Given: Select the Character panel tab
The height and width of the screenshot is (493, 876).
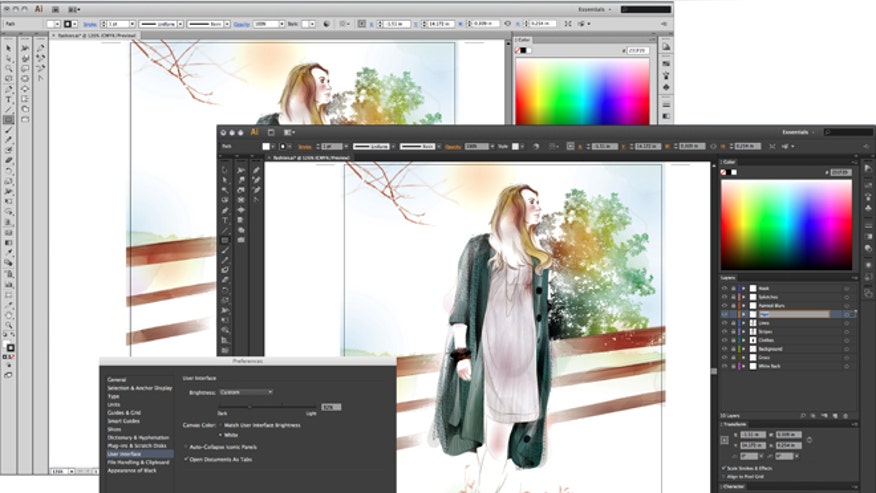Looking at the screenshot, I should pyautogui.click(x=734, y=487).
